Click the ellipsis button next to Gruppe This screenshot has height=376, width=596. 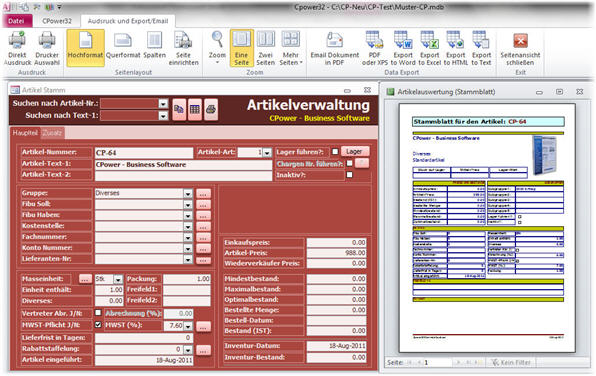pyautogui.click(x=203, y=194)
